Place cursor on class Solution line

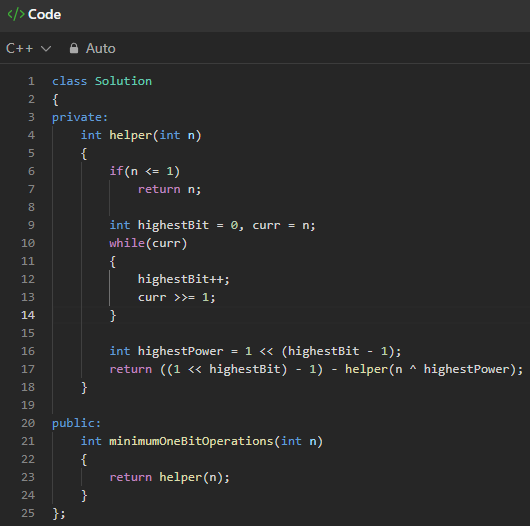[102, 81]
